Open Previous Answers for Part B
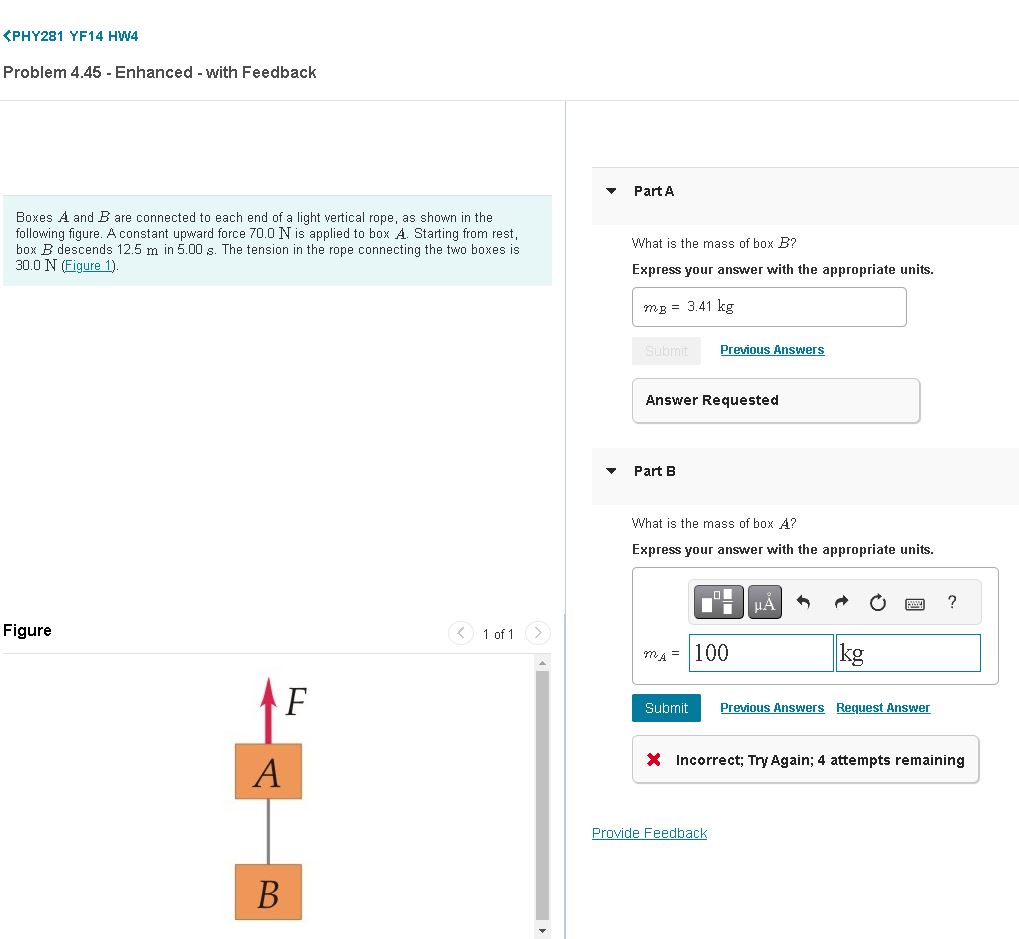The width and height of the screenshot is (1019, 939). click(x=771, y=707)
